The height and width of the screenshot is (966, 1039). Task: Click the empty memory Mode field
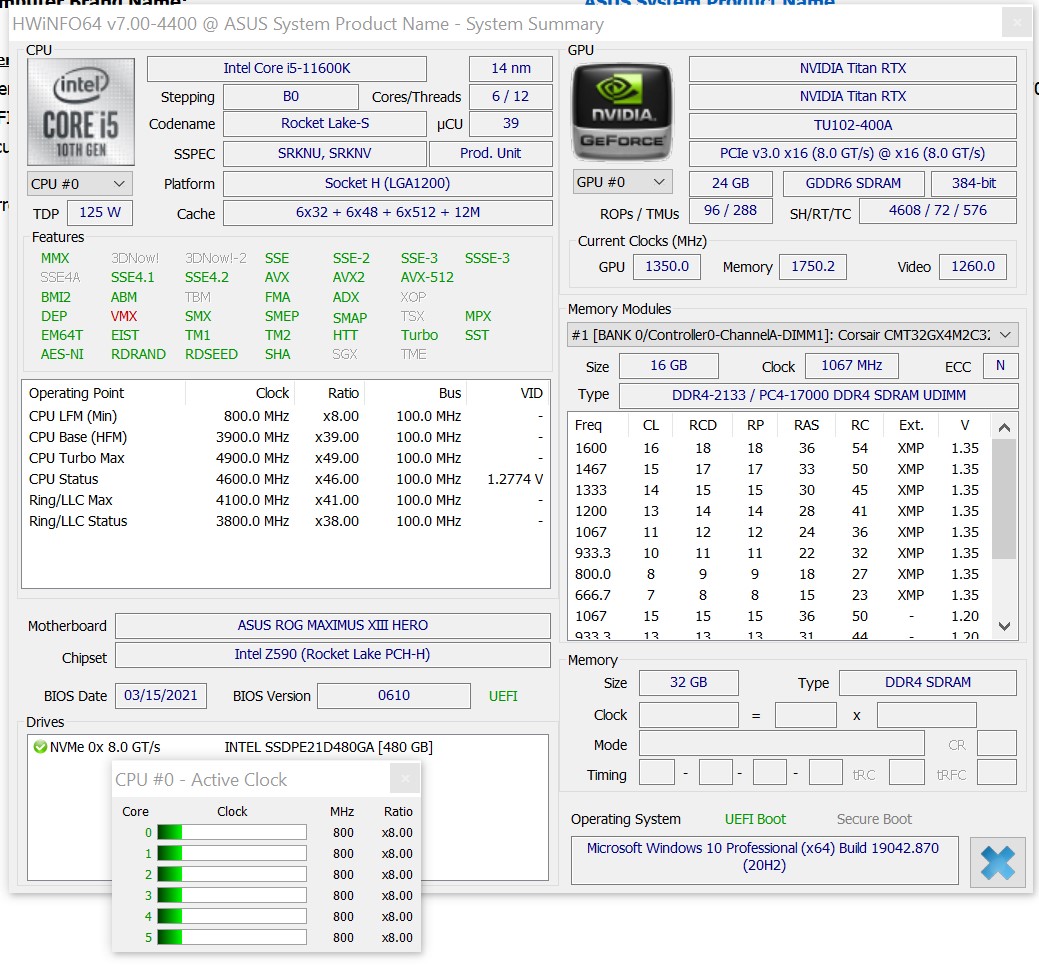click(782, 743)
